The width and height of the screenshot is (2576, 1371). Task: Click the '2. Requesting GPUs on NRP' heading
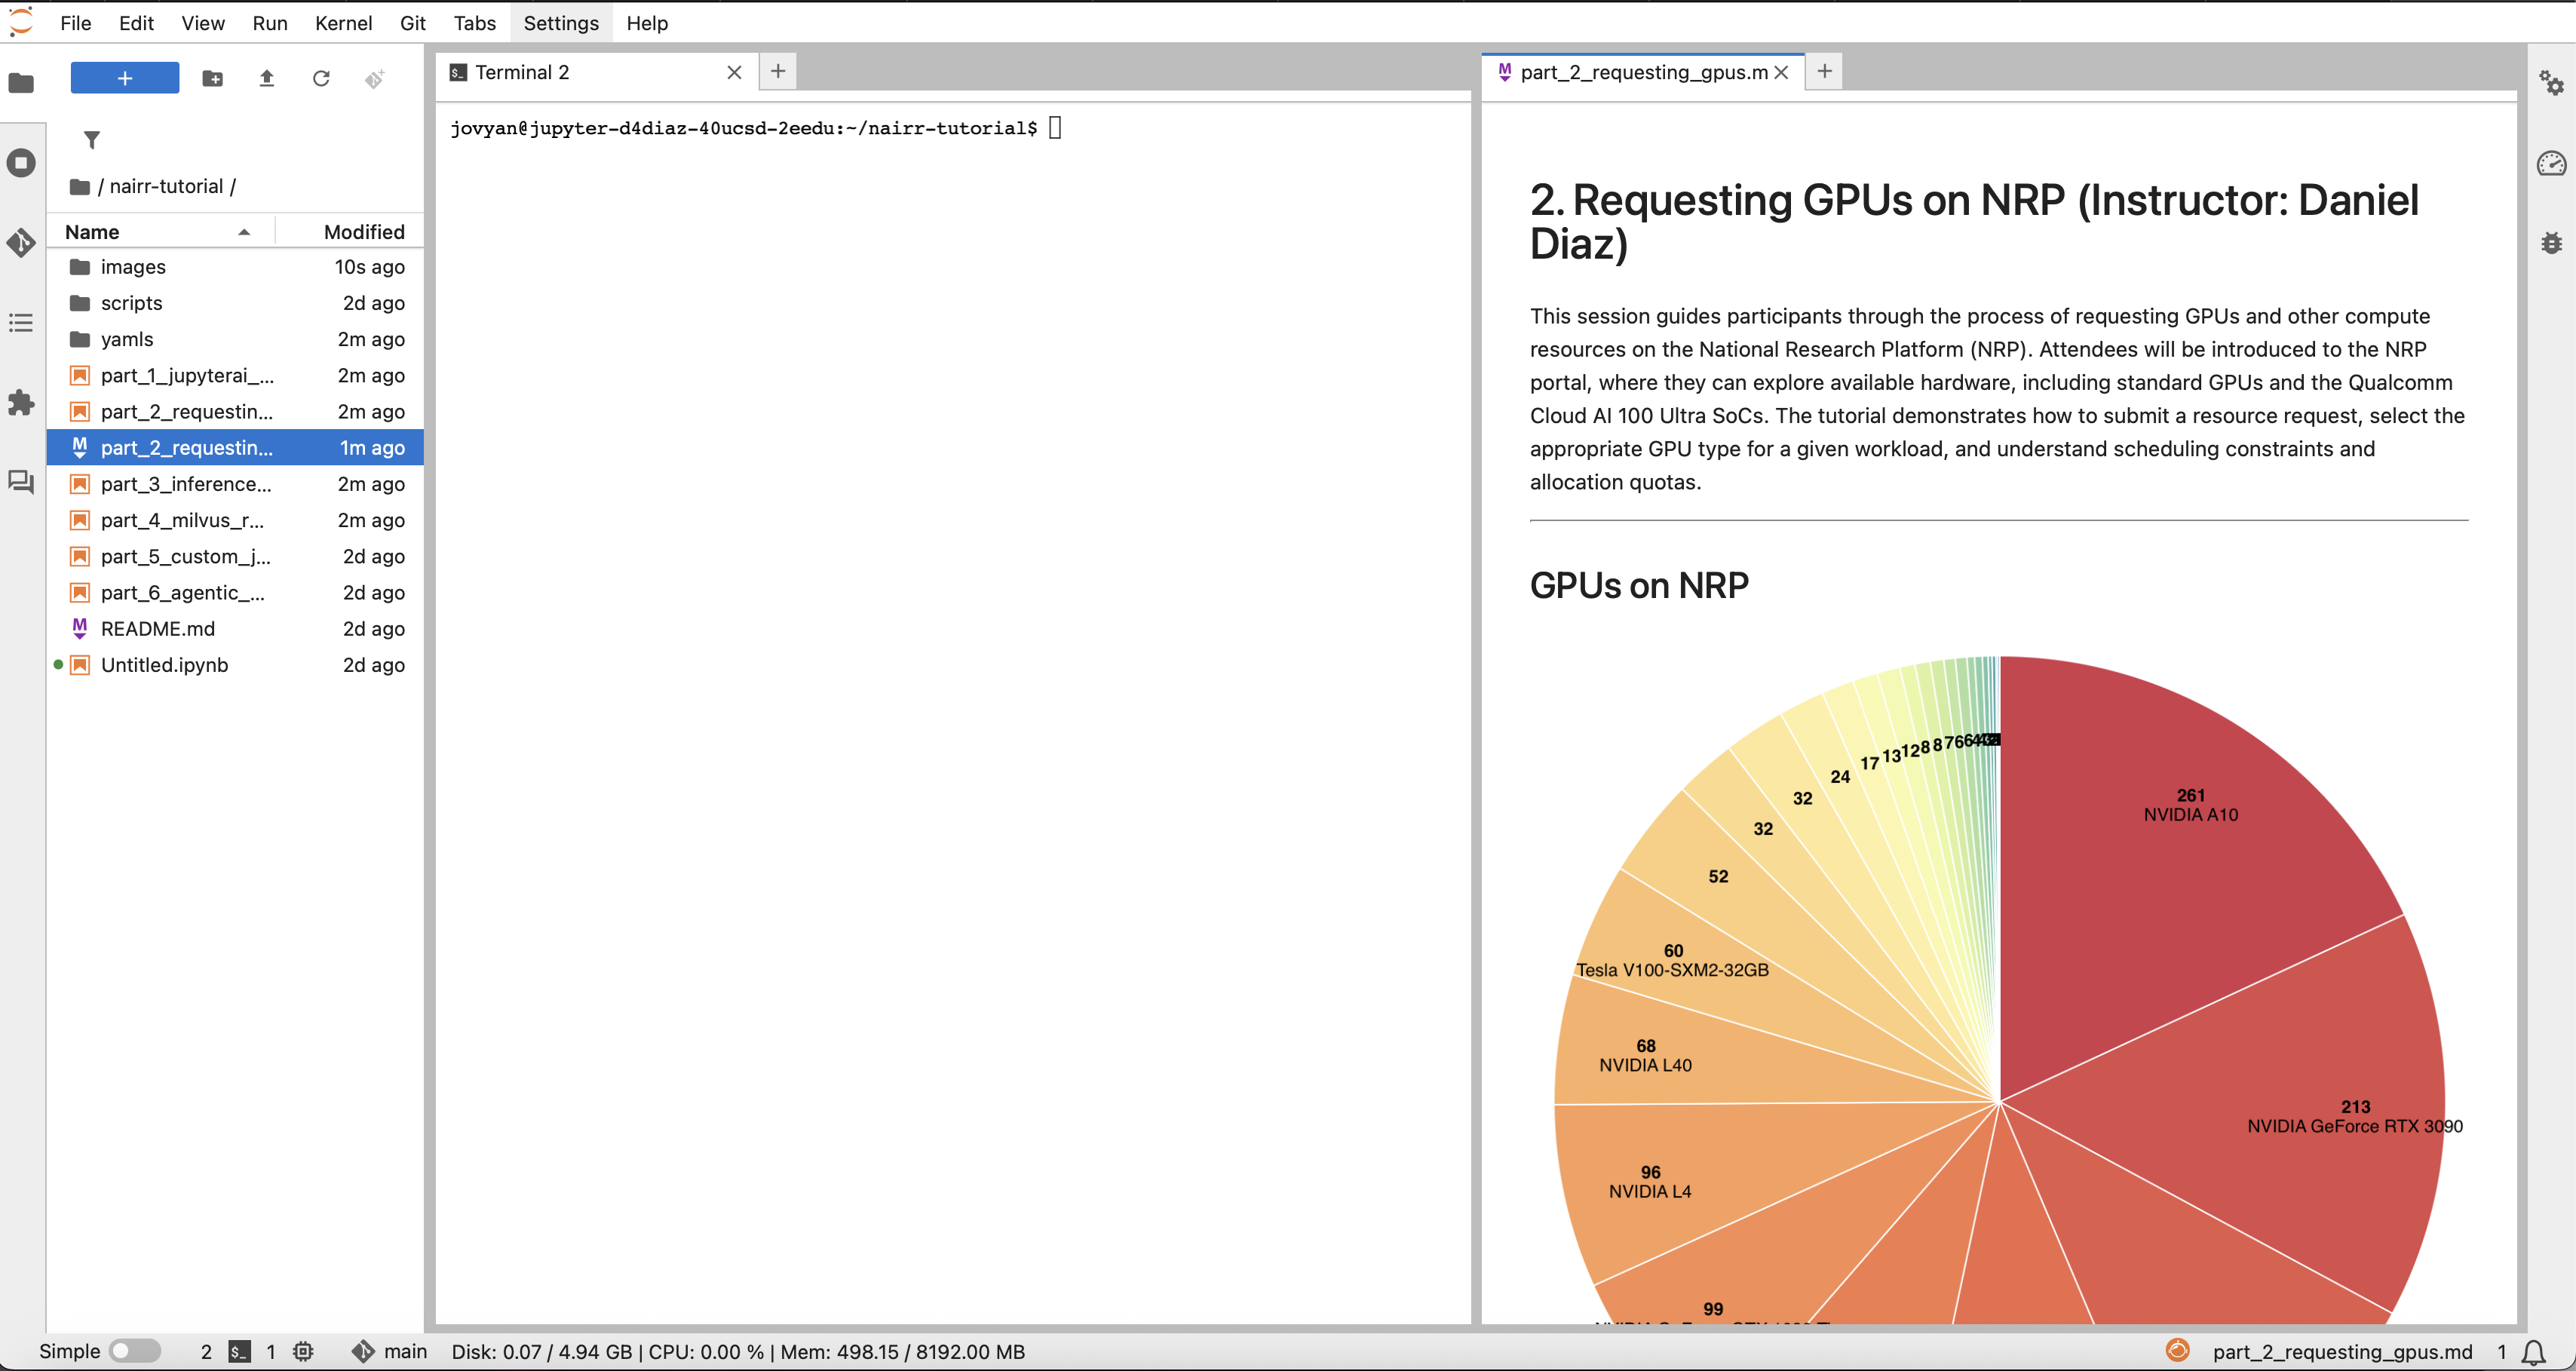1974,222
